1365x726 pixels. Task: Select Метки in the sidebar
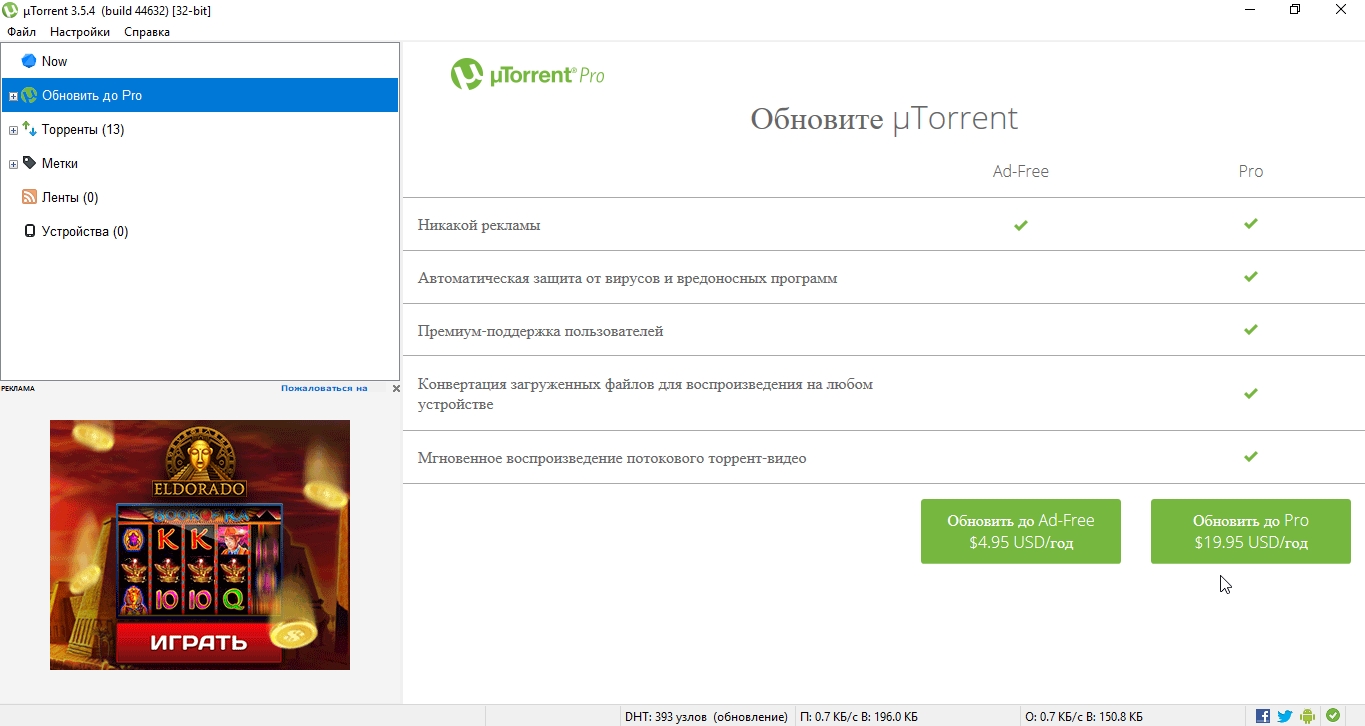click(200, 163)
